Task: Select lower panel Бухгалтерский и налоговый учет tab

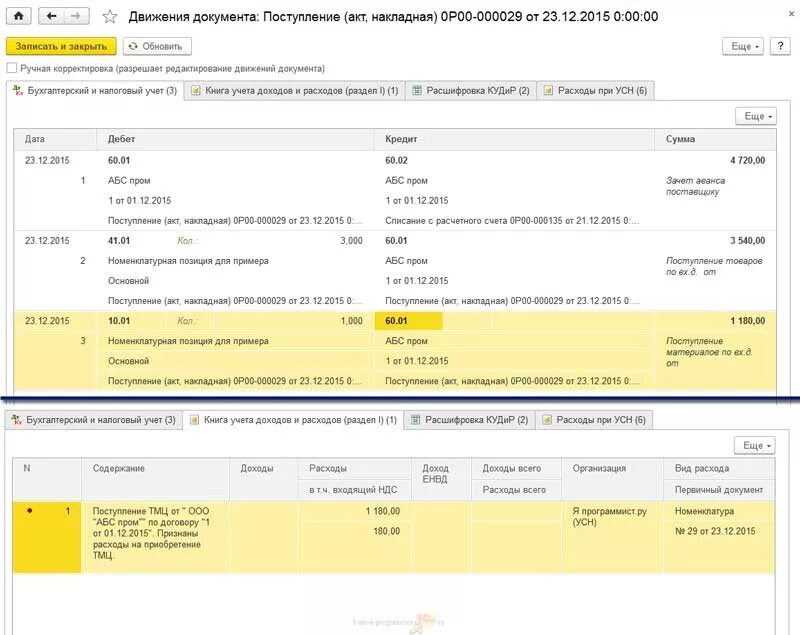Action: [97, 420]
